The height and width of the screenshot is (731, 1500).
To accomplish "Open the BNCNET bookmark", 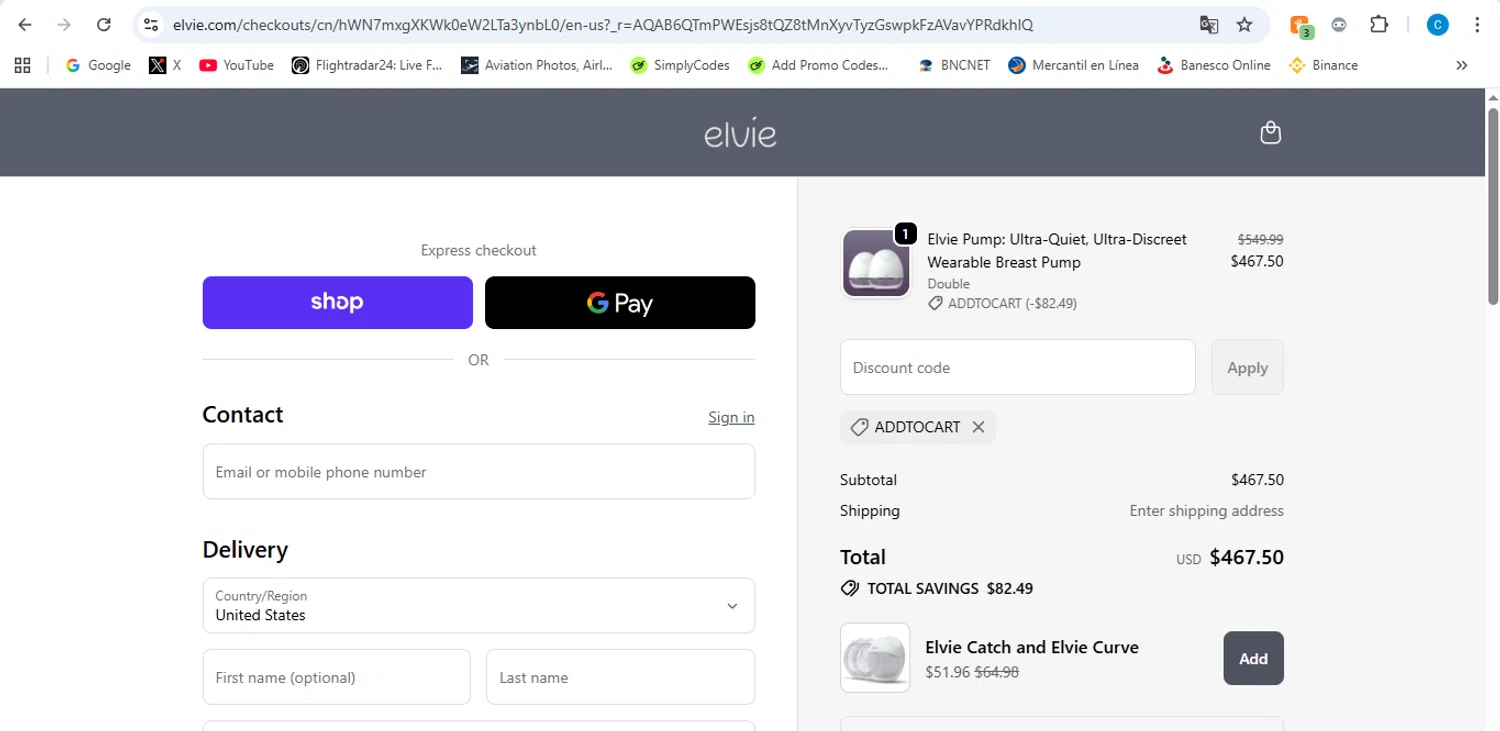I will (955, 65).
